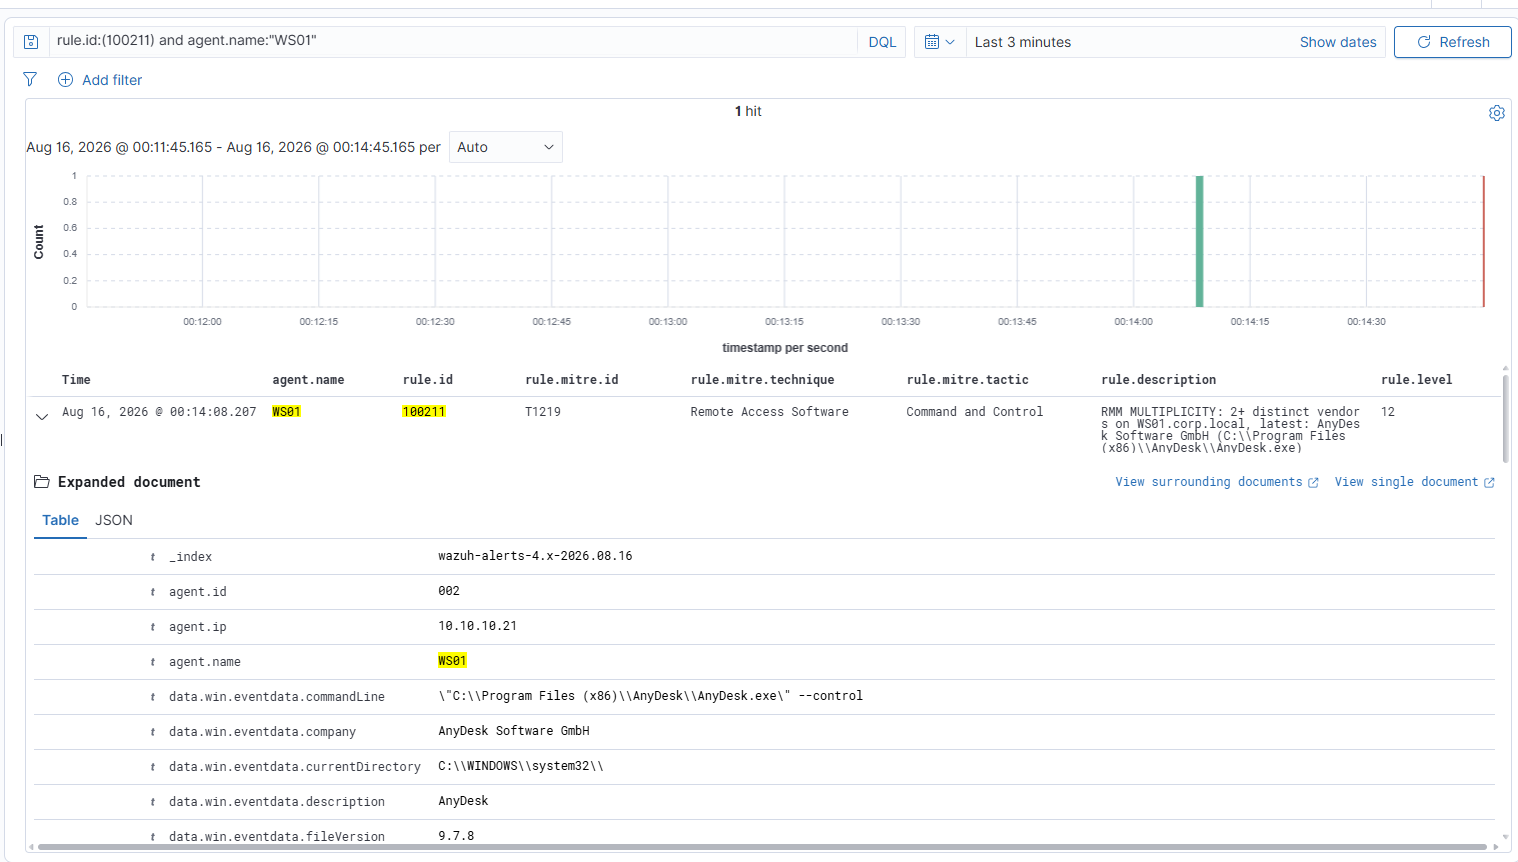1518x862 pixels.
Task: Open the saved queries menu icon
Action: [x=31, y=42]
